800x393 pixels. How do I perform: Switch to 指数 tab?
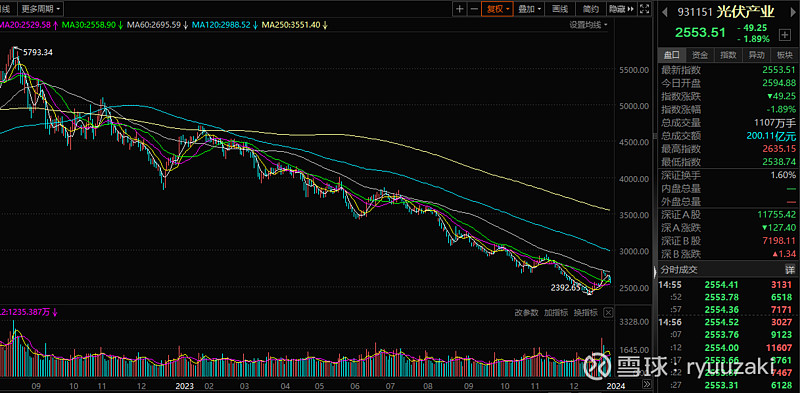[x=728, y=55]
